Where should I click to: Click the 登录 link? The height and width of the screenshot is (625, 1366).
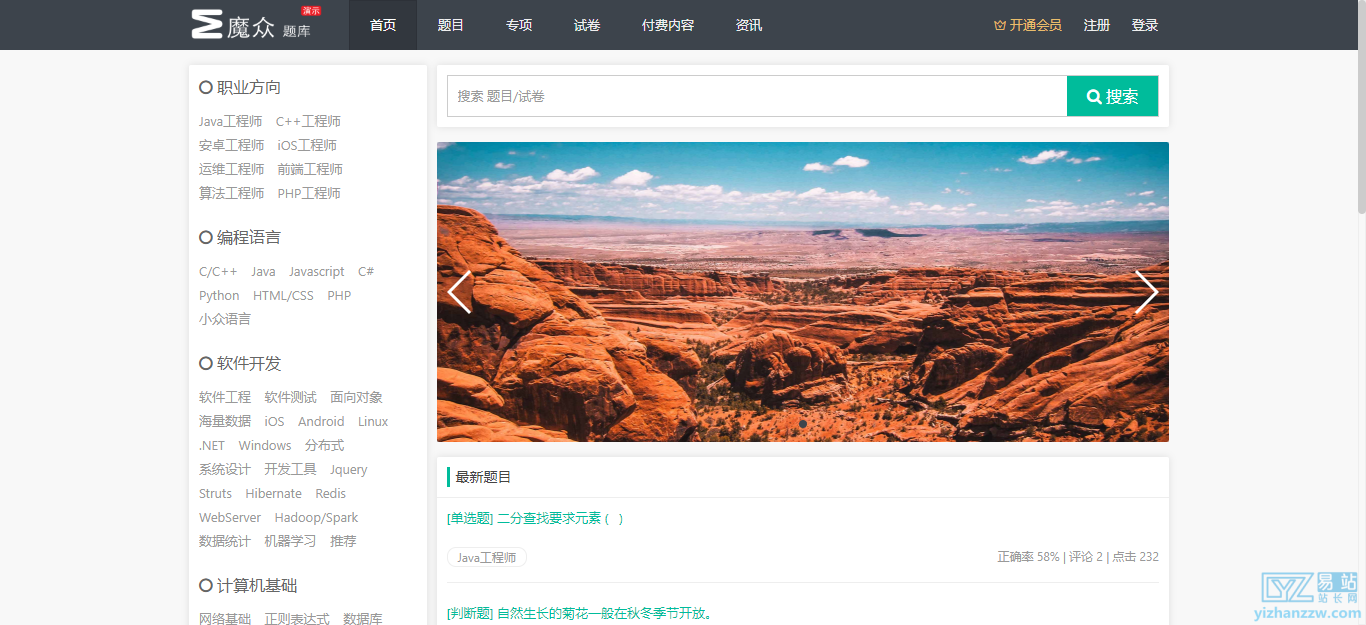click(1144, 25)
